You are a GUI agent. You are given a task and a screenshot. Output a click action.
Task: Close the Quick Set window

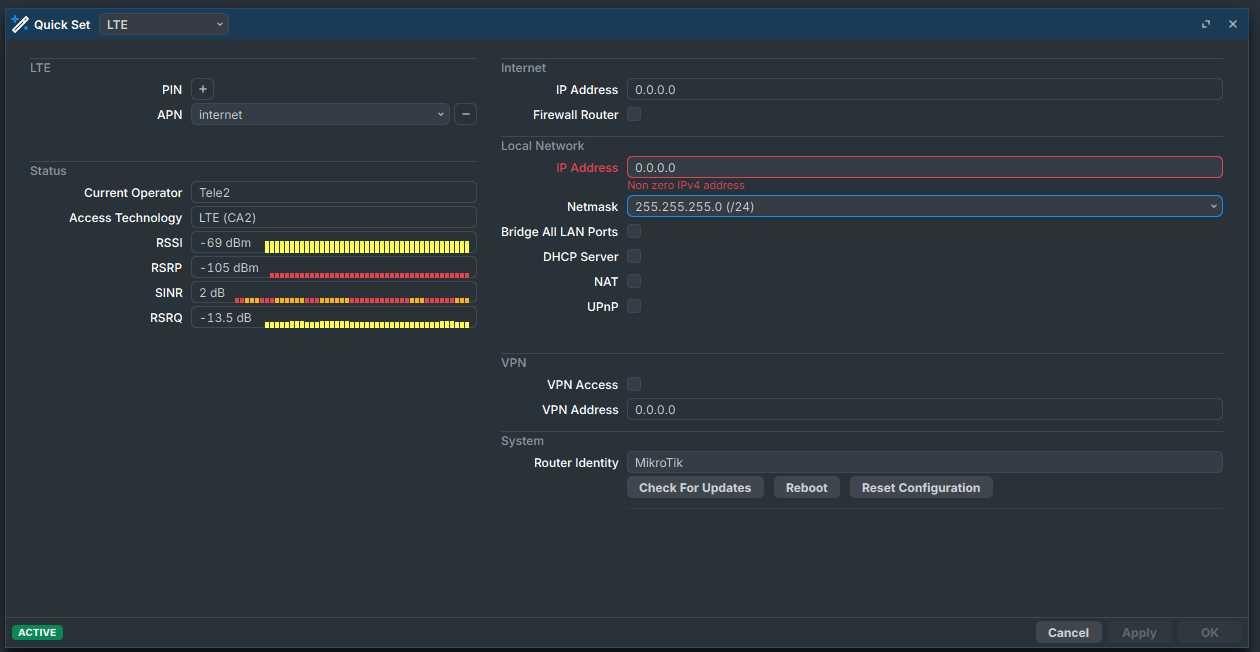[1233, 24]
